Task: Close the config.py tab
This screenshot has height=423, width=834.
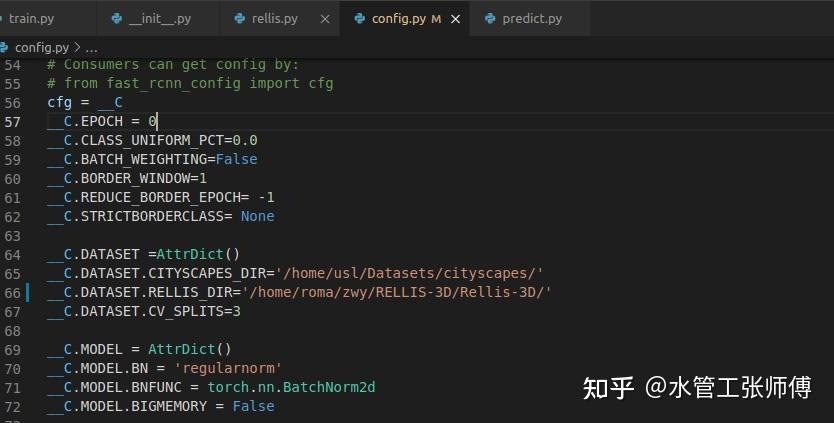Action: tap(455, 19)
